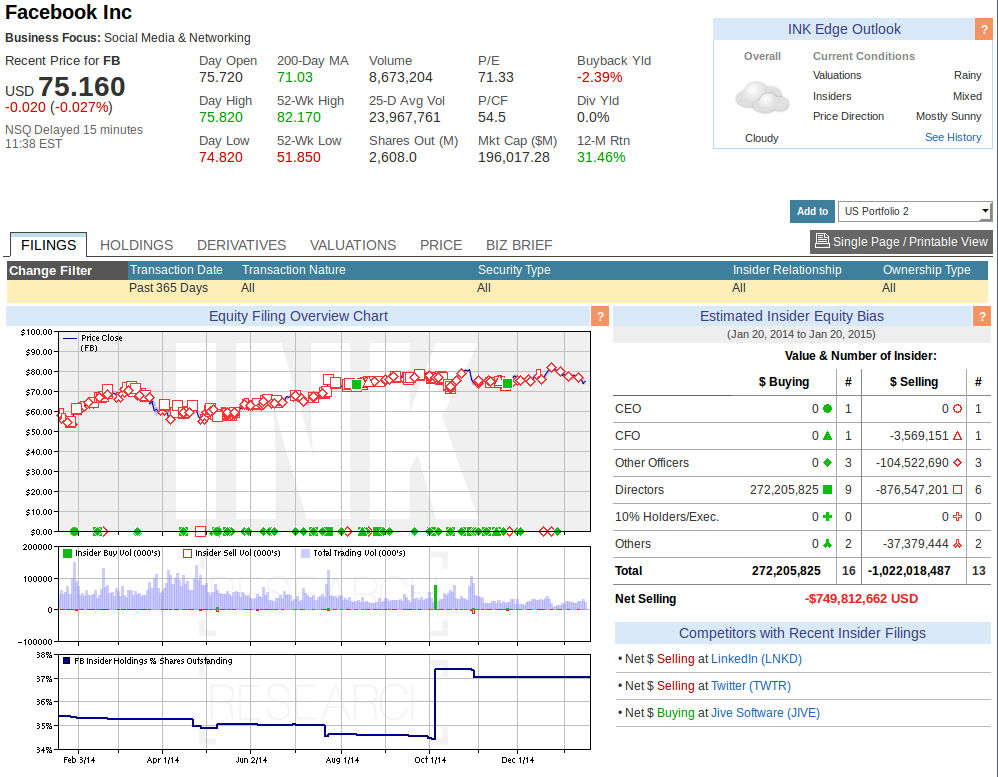This screenshot has height=777, width=998.
Task: Click the Past 365 Days filter value
Action: pos(168,288)
